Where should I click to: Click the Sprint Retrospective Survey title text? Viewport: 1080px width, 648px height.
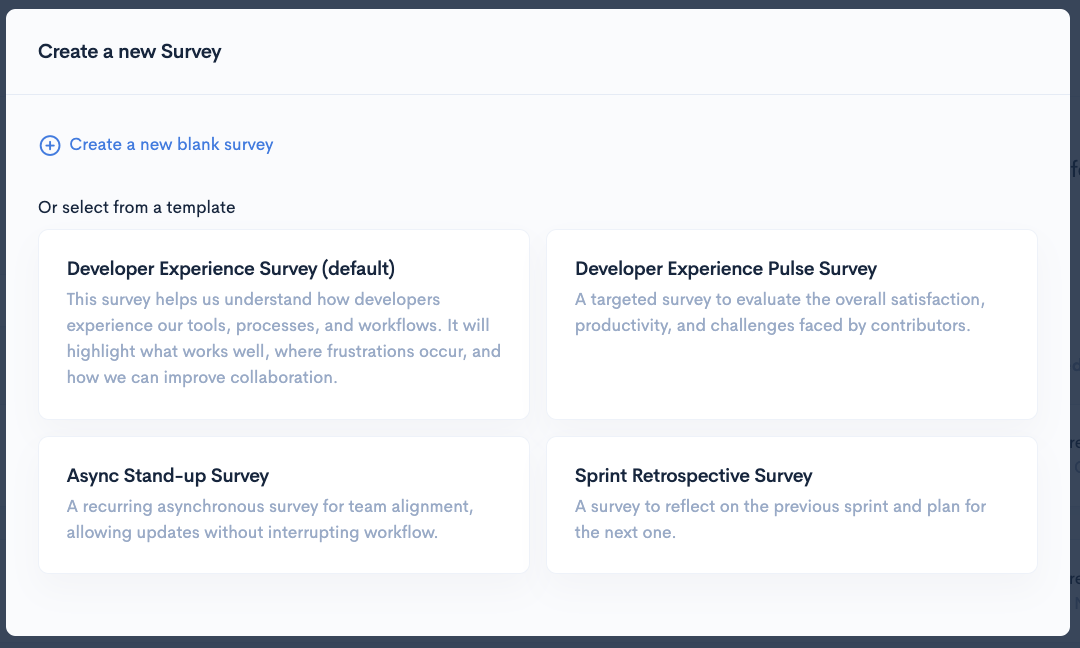point(693,476)
